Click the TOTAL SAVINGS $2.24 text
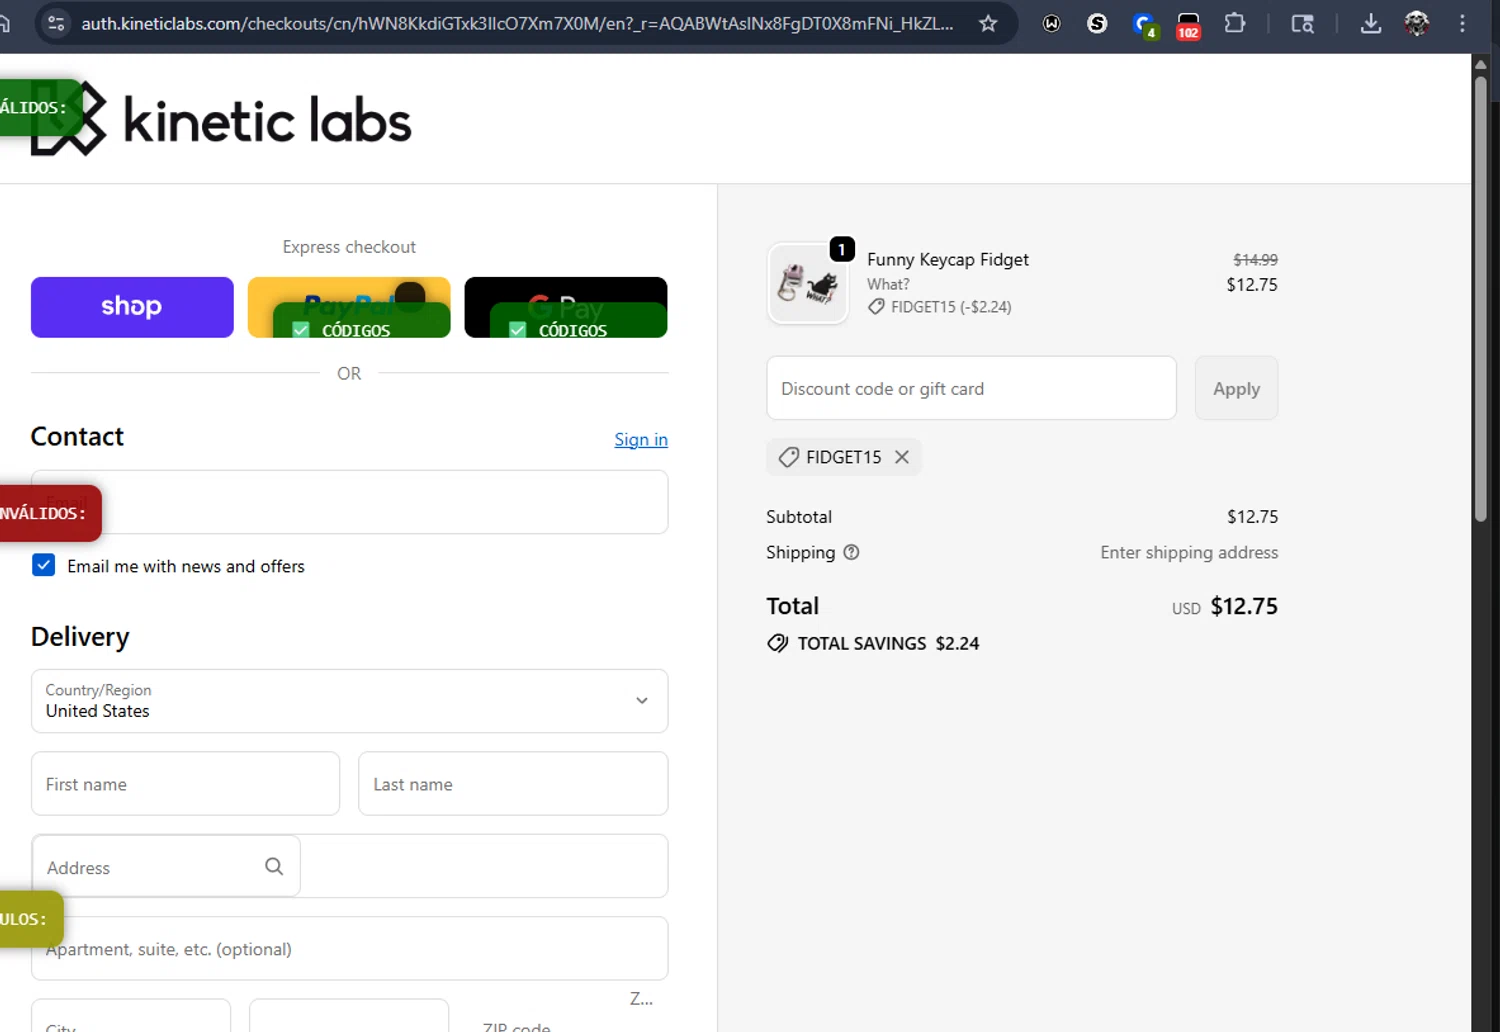The image size is (1500, 1032). pyautogui.click(x=888, y=644)
